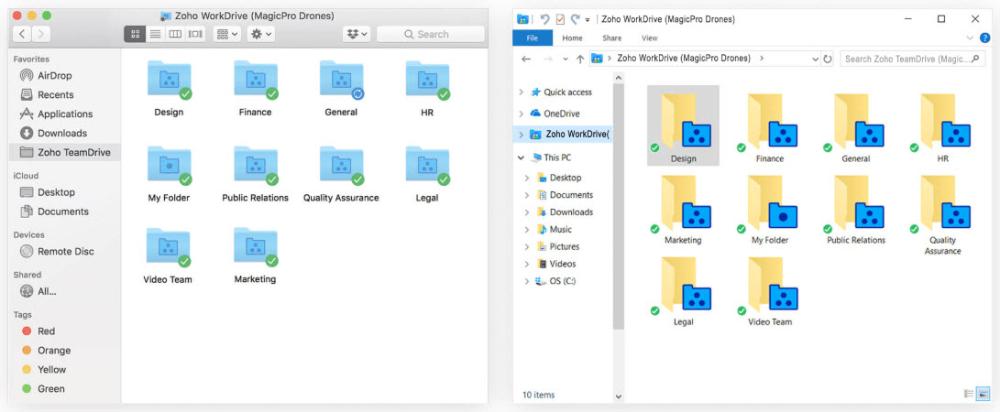This screenshot has width=1000, height=412.
Task: Open Video Team folder in Finder window
Action: (x=168, y=247)
